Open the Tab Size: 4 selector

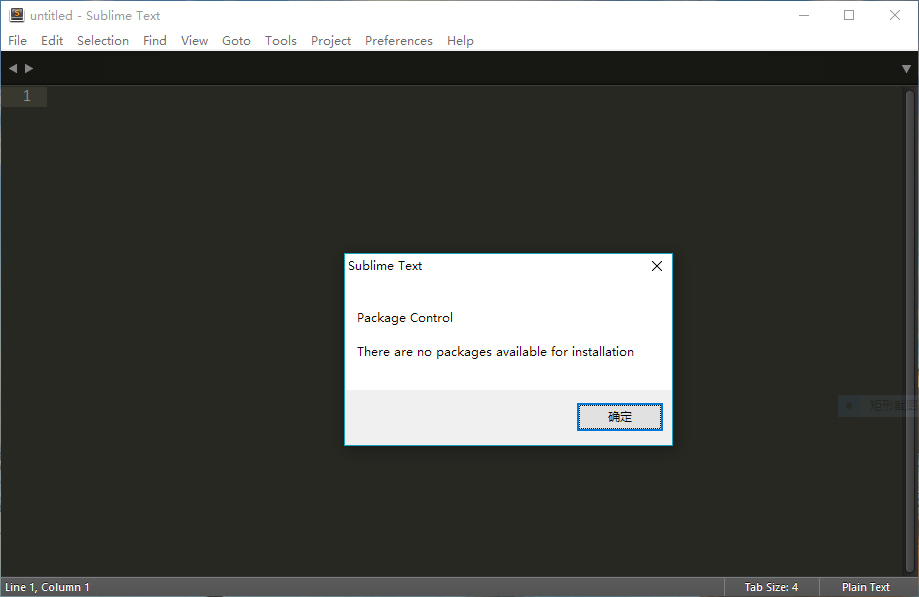pos(771,587)
